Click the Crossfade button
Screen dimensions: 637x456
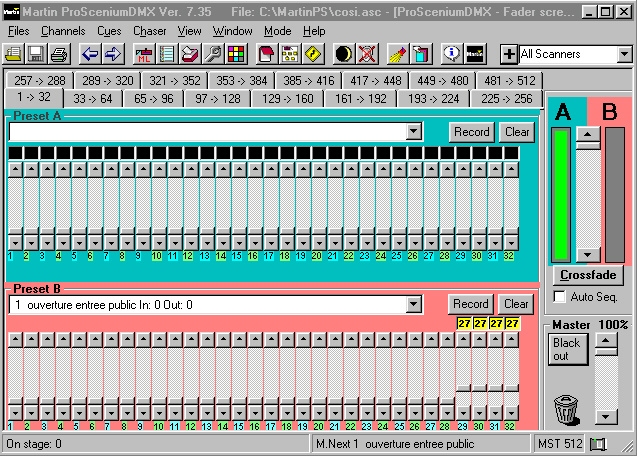(x=588, y=275)
